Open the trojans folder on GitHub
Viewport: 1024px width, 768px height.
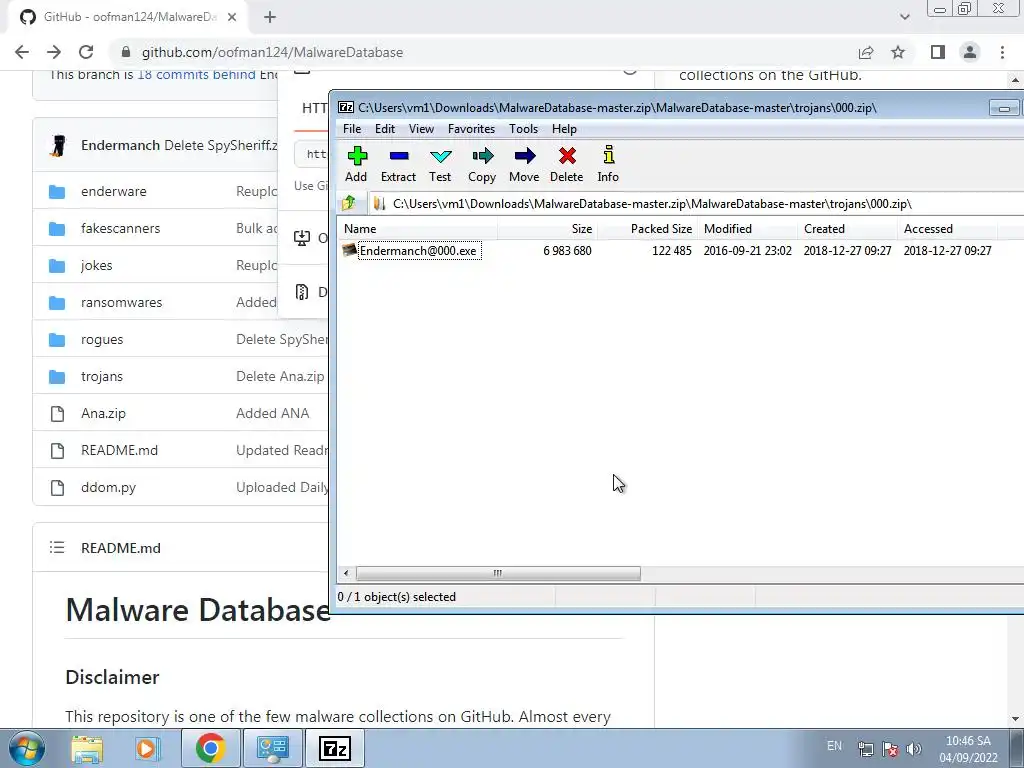point(102,376)
